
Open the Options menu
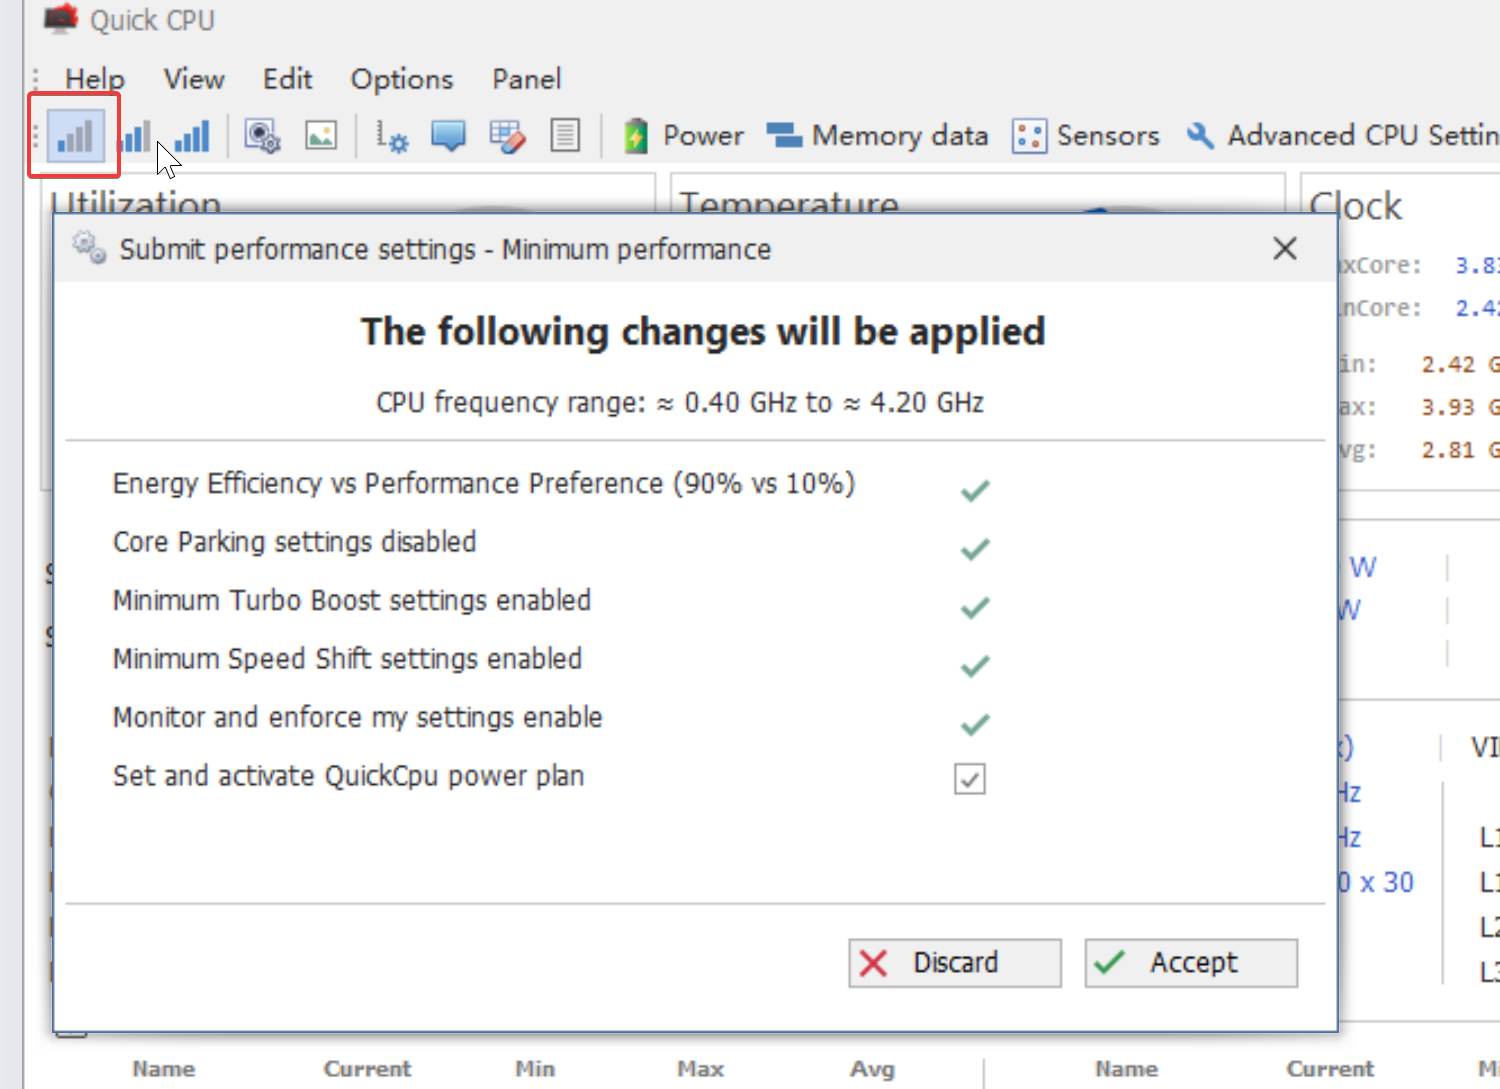[x=401, y=79]
